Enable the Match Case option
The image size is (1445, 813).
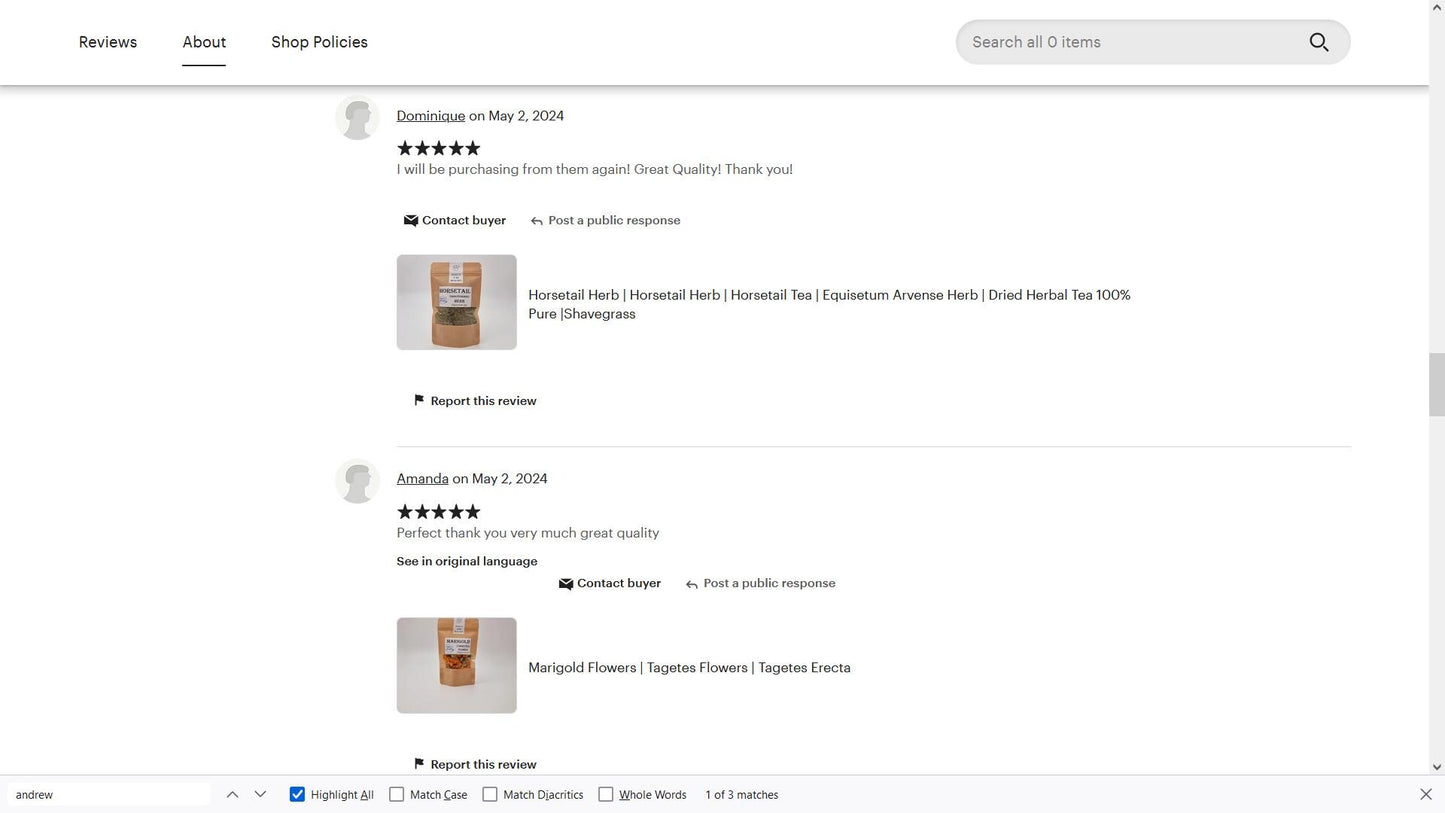397,794
